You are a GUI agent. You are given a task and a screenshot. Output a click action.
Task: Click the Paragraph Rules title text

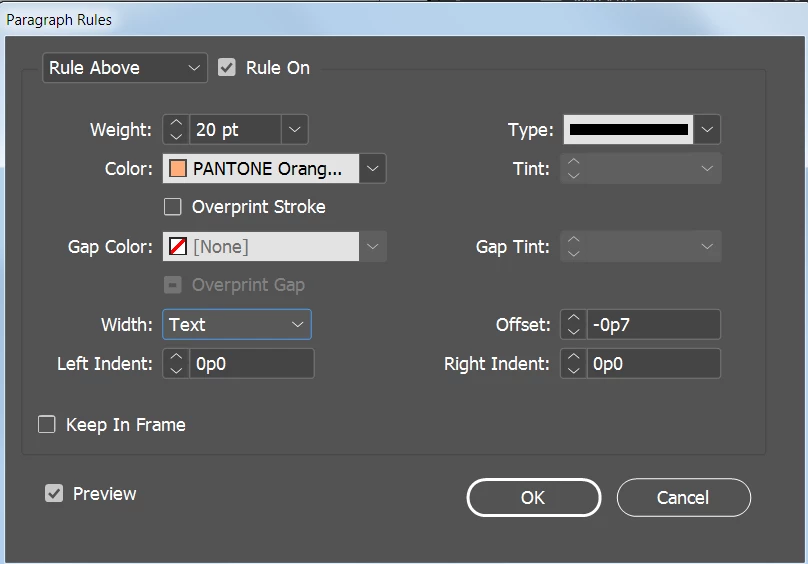[x=59, y=20]
